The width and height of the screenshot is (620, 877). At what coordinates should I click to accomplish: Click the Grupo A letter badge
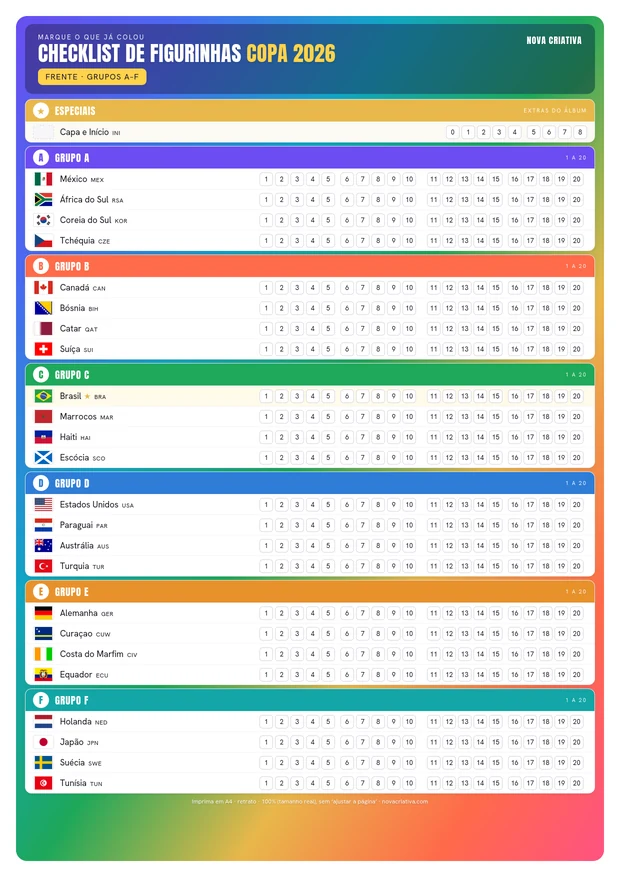[x=41, y=158]
